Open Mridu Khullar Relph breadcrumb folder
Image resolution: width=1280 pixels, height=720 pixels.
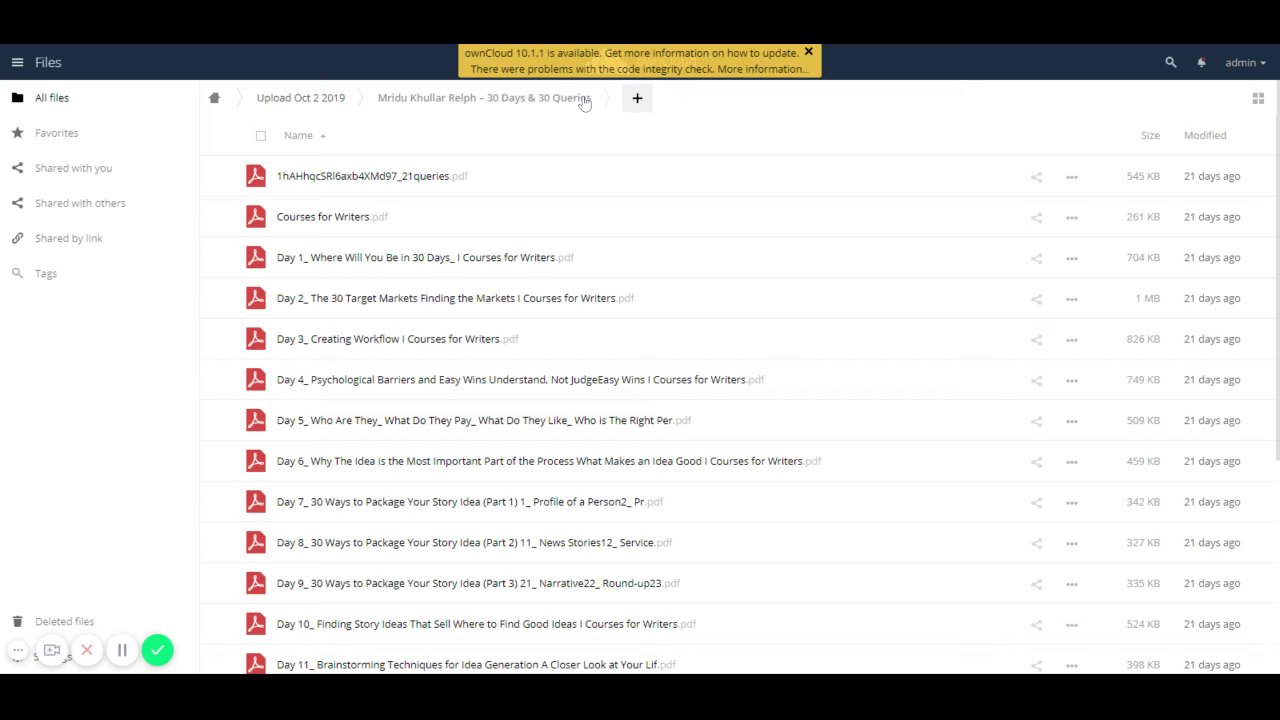(484, 98)
